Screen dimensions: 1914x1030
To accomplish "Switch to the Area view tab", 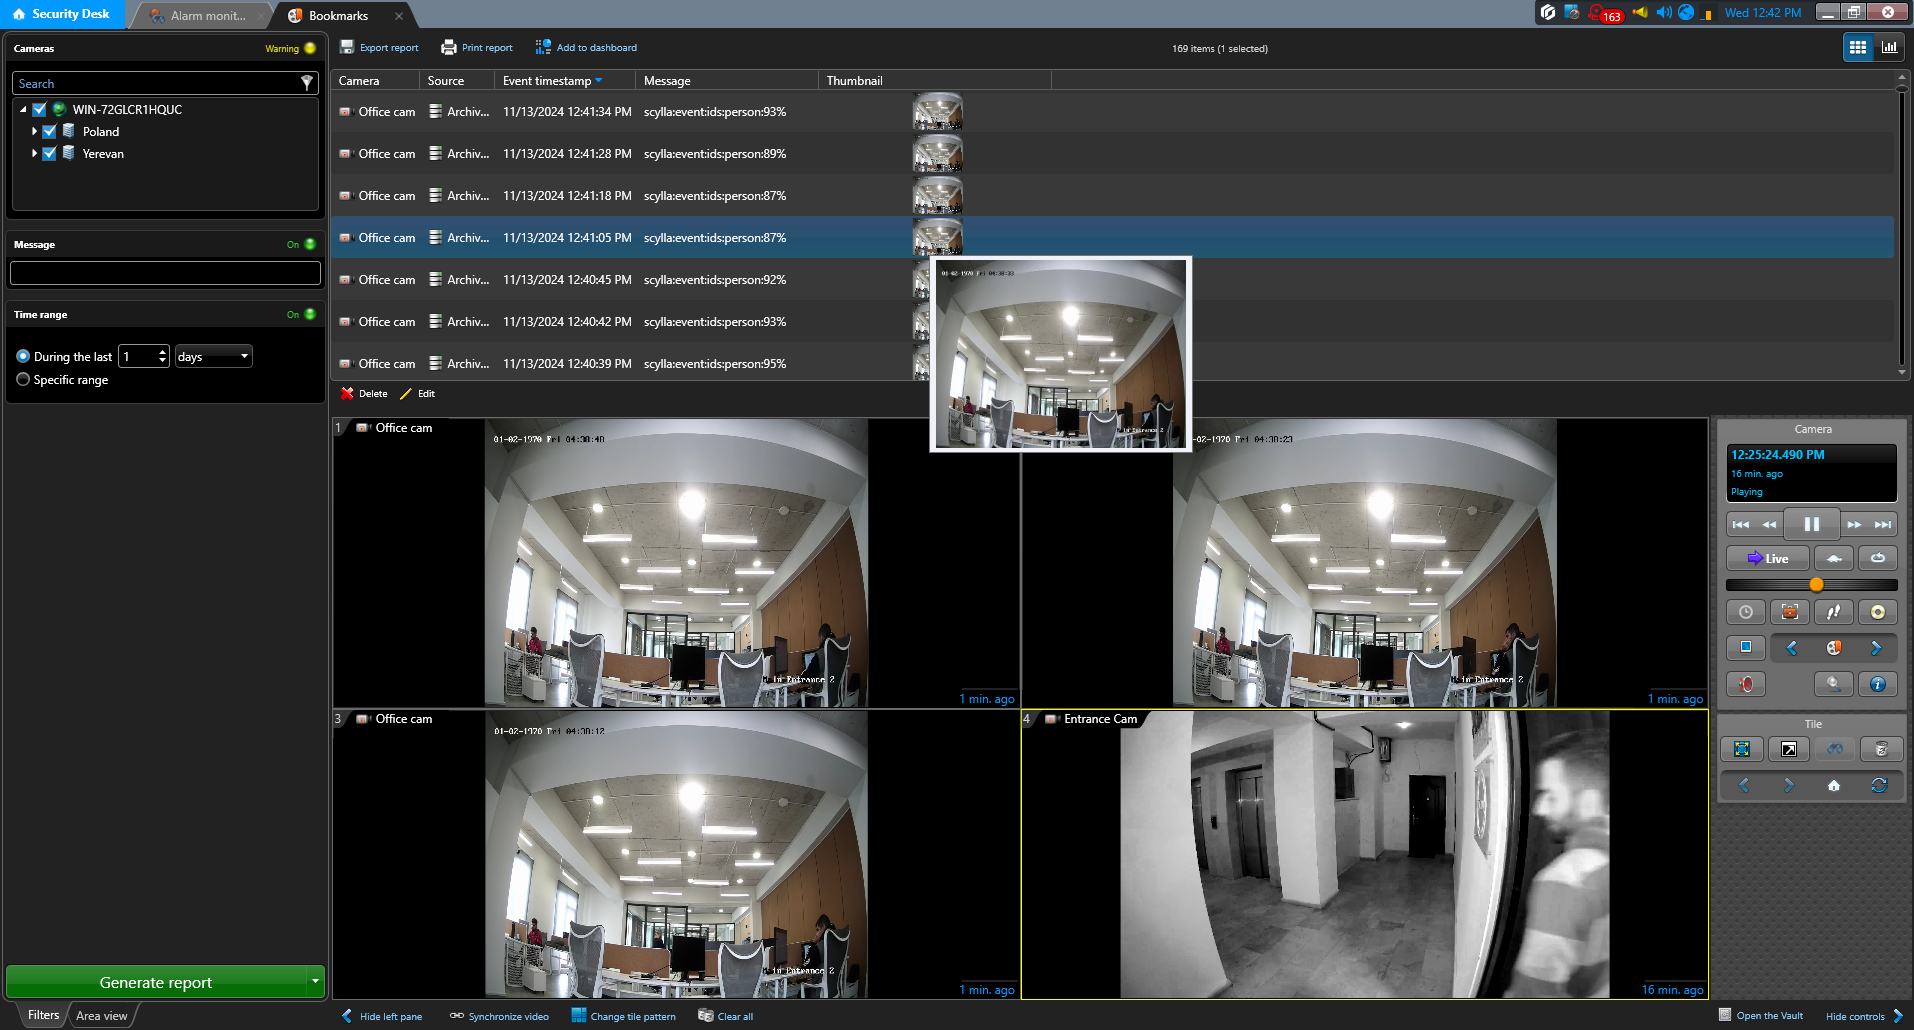I will (101, 1016).
